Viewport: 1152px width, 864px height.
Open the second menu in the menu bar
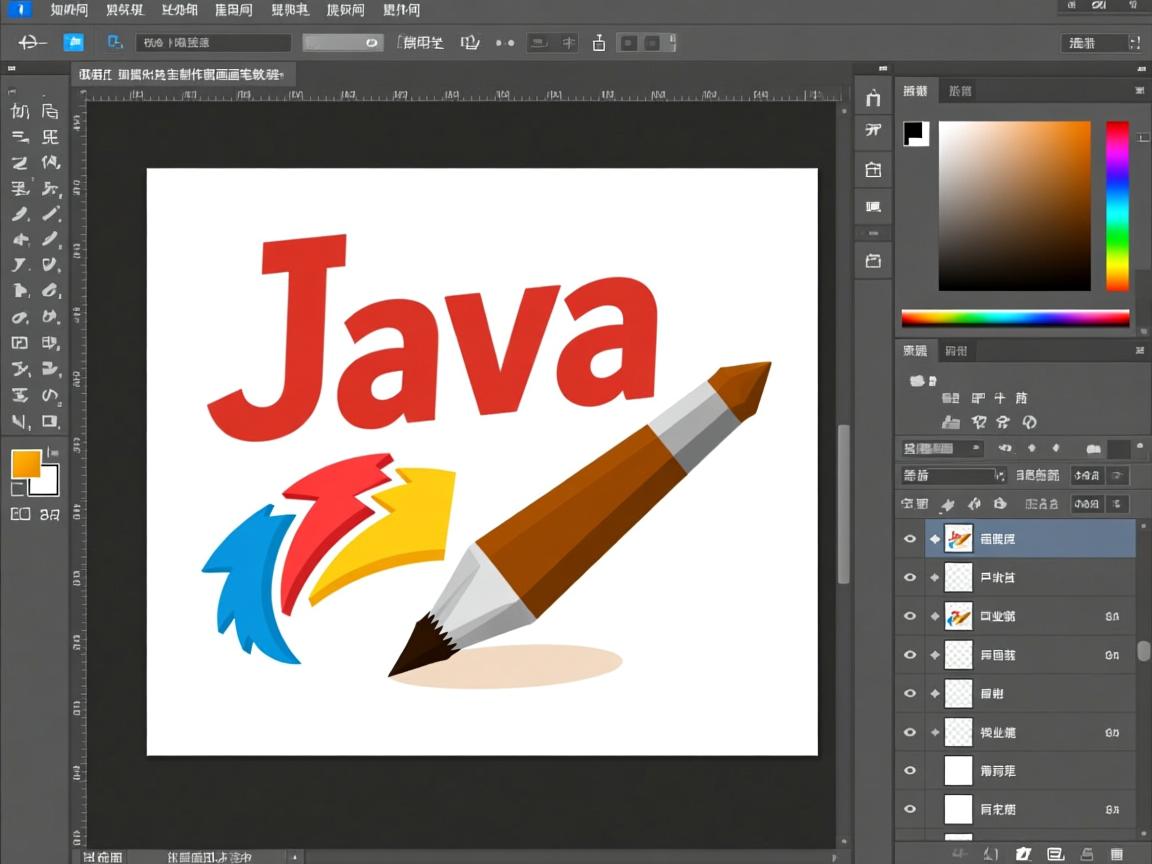(122, 10)
